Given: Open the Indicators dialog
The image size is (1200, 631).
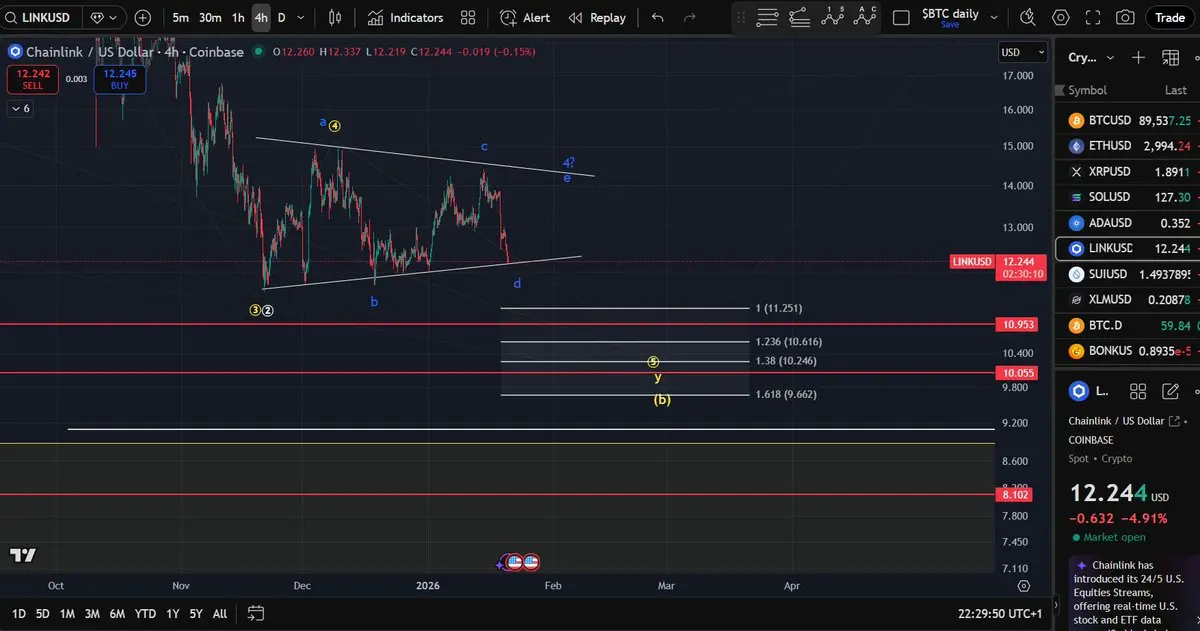Looking at the screenshot, I should (405, 18).
